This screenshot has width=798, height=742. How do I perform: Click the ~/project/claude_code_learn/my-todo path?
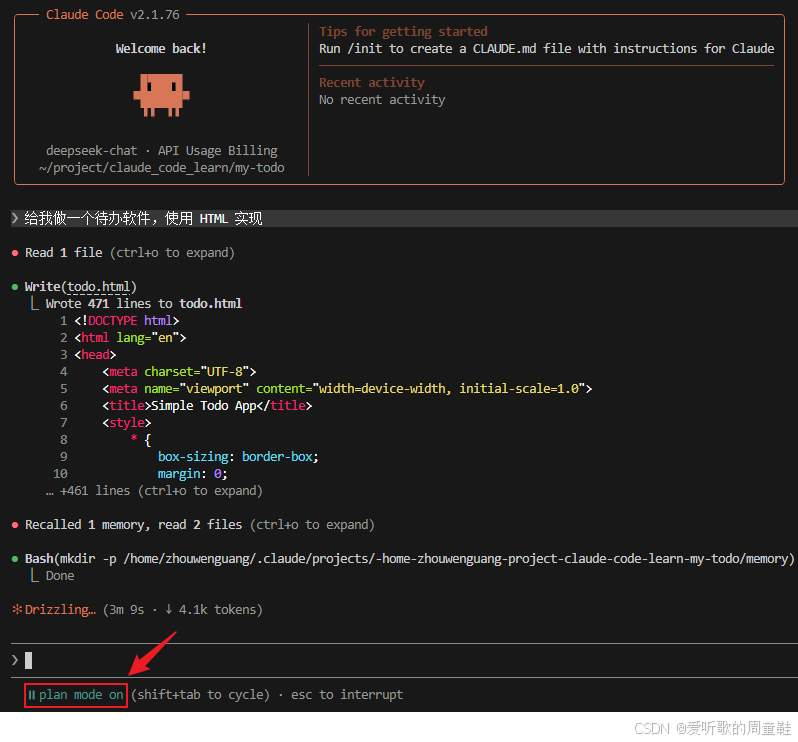coord(161,167)
